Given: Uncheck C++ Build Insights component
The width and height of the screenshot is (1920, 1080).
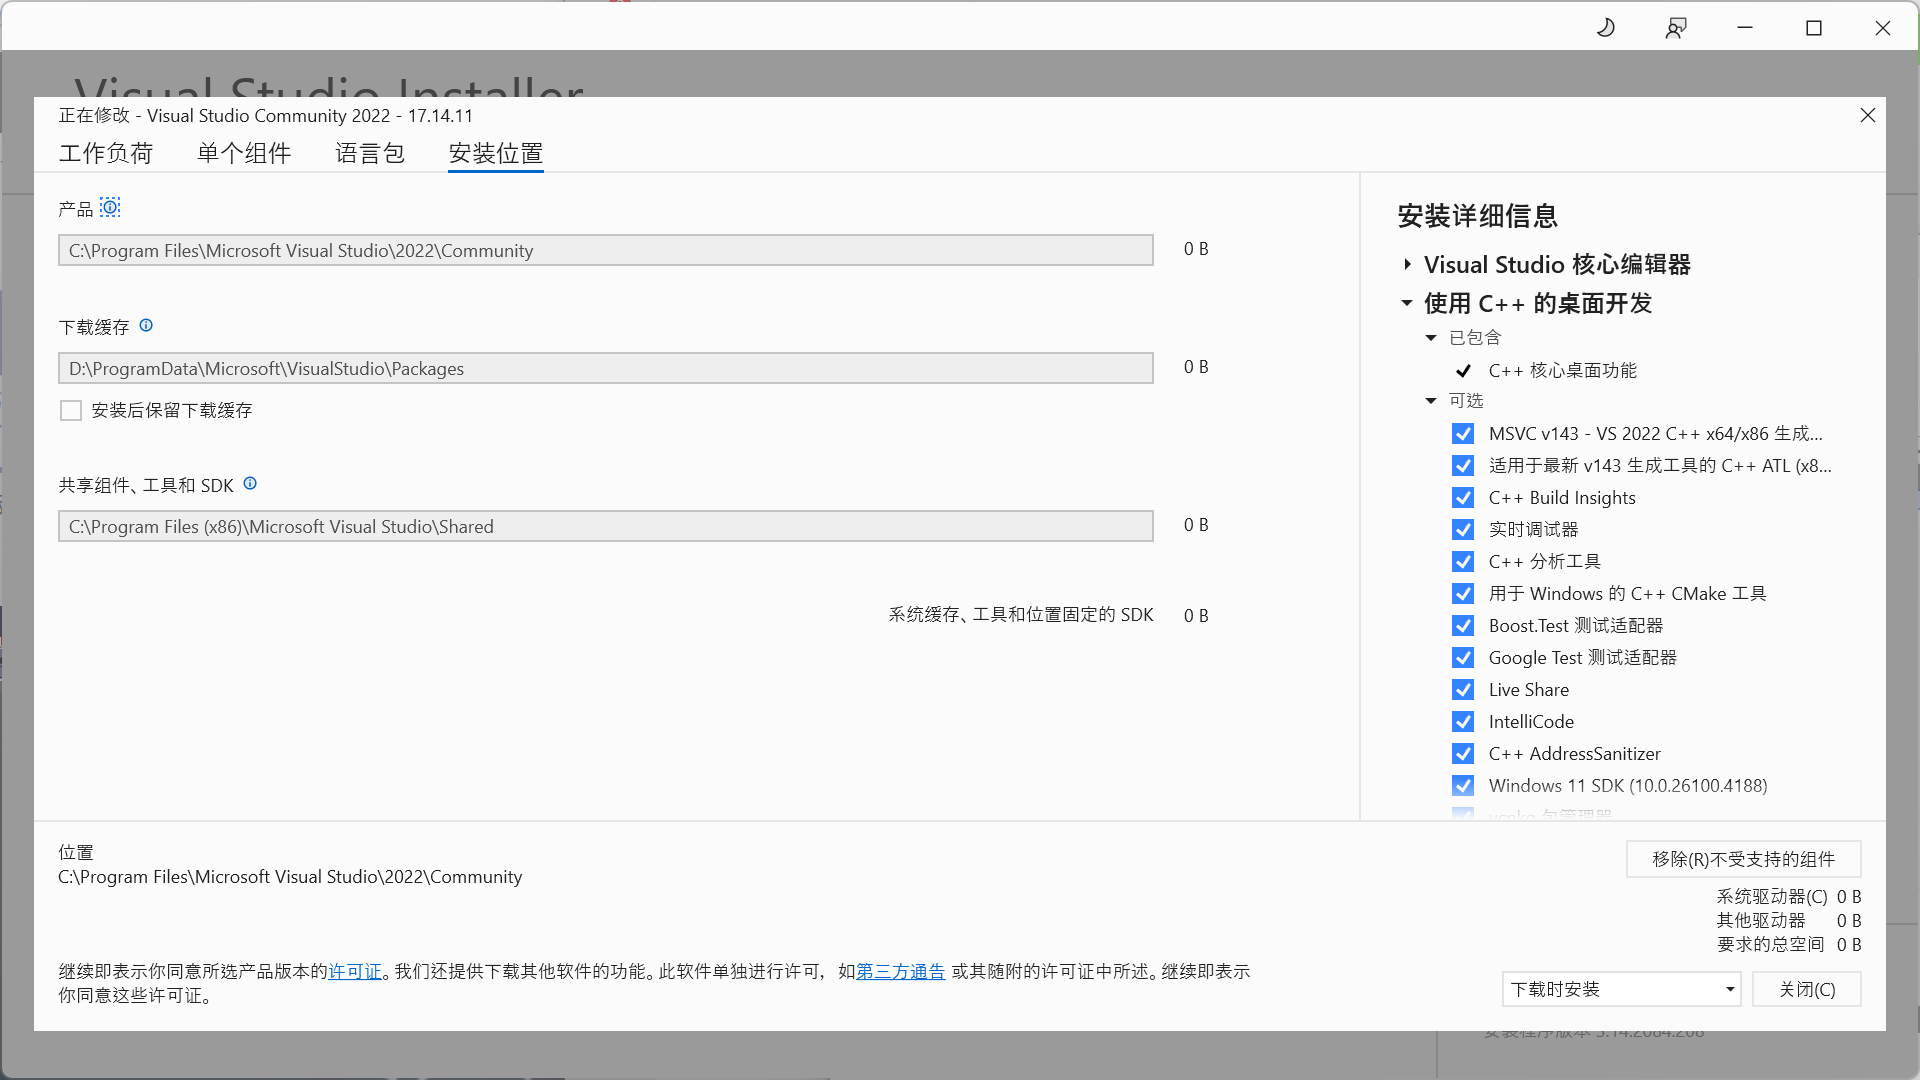Looking at the screenshot, I should (x=1463, y=498).
